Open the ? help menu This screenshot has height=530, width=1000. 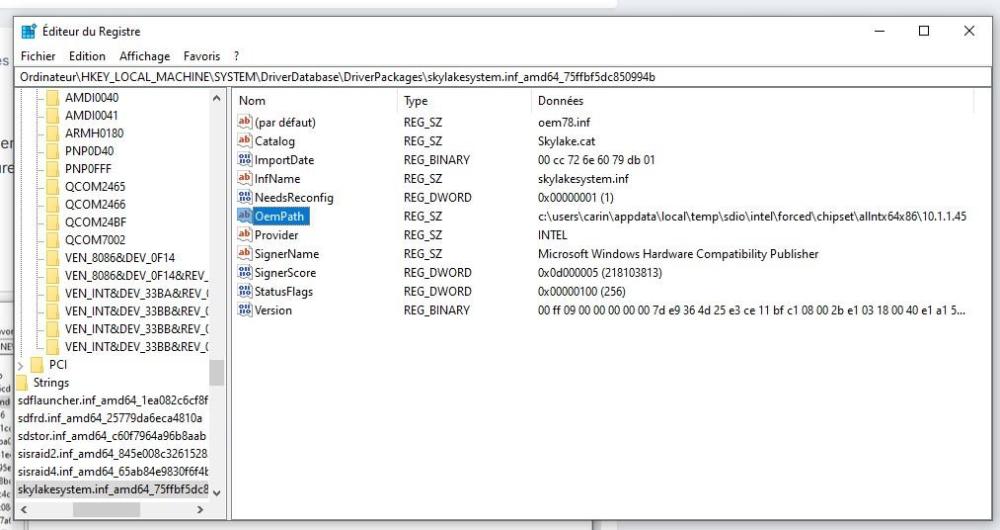(236, 56)
